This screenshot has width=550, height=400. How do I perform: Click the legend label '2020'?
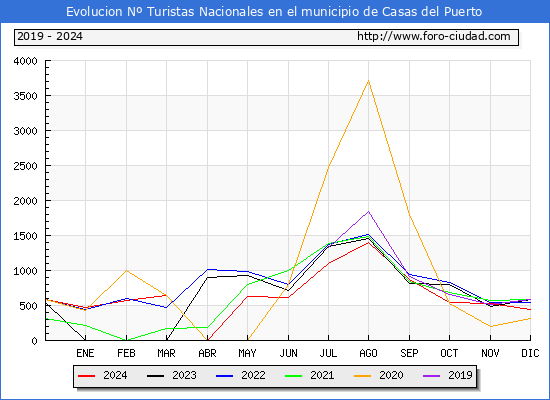(391, 375)
